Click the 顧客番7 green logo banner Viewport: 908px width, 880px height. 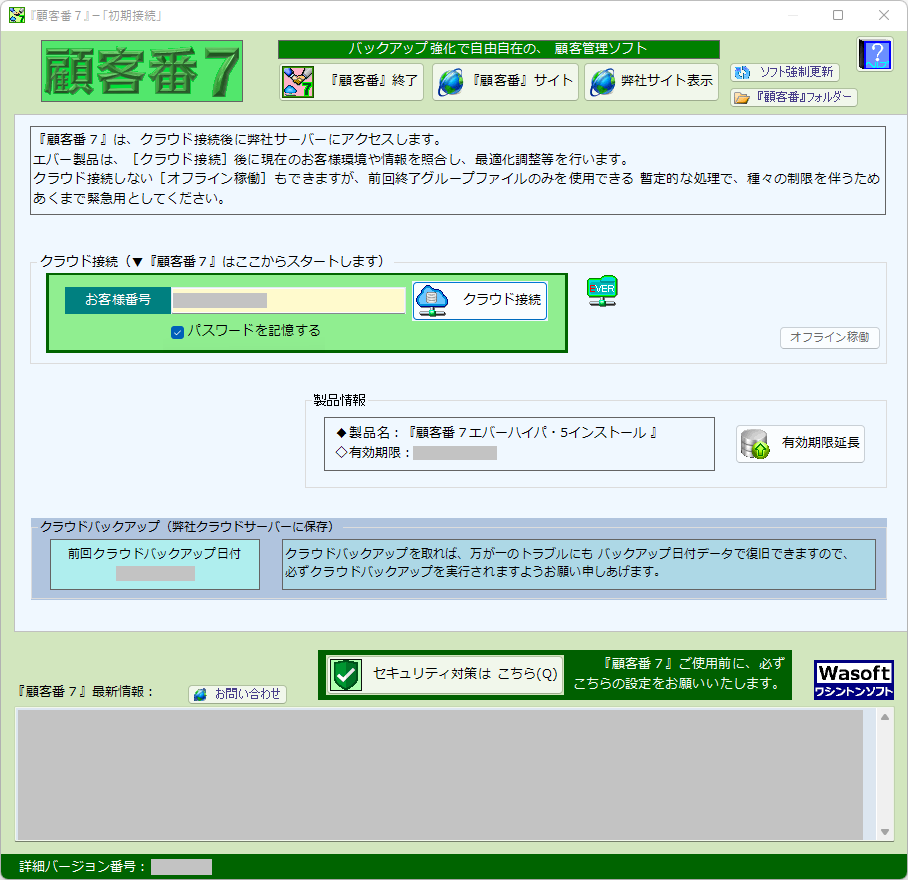(142, 71)
